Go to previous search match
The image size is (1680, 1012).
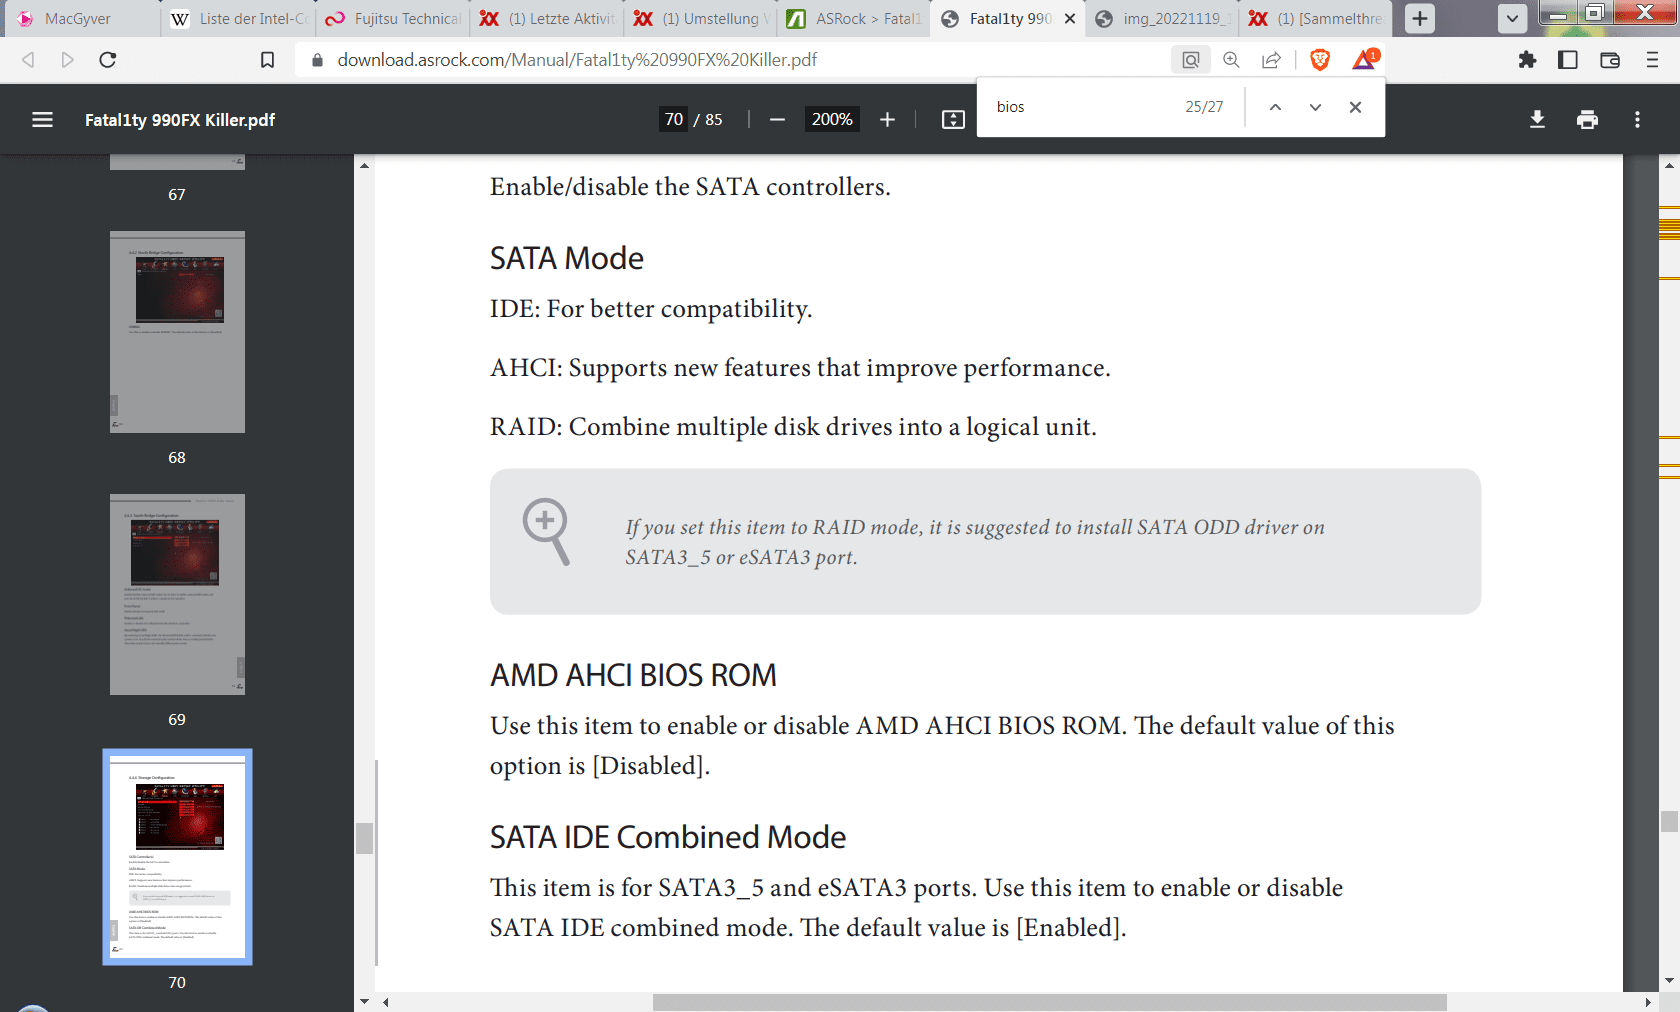click(1275, 107)
